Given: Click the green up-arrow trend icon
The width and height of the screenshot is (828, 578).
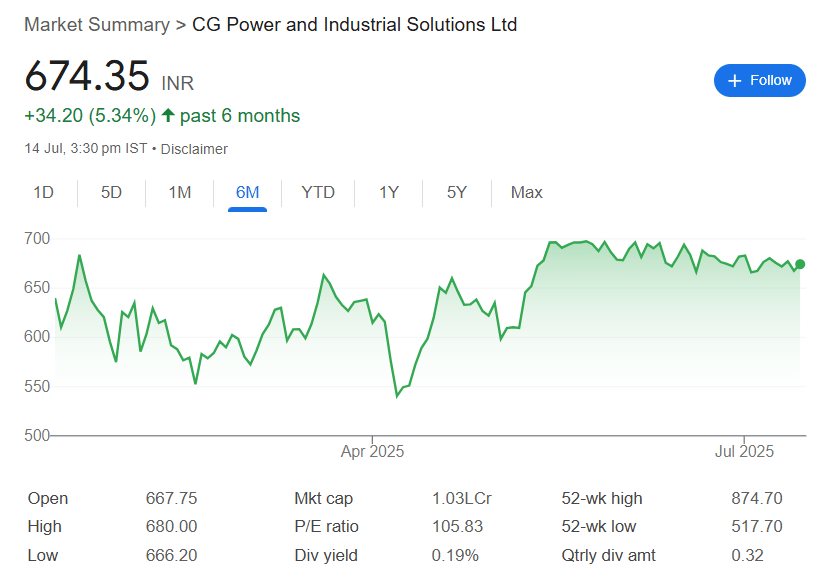Looking at the screenshot, I should click(168, 115).
